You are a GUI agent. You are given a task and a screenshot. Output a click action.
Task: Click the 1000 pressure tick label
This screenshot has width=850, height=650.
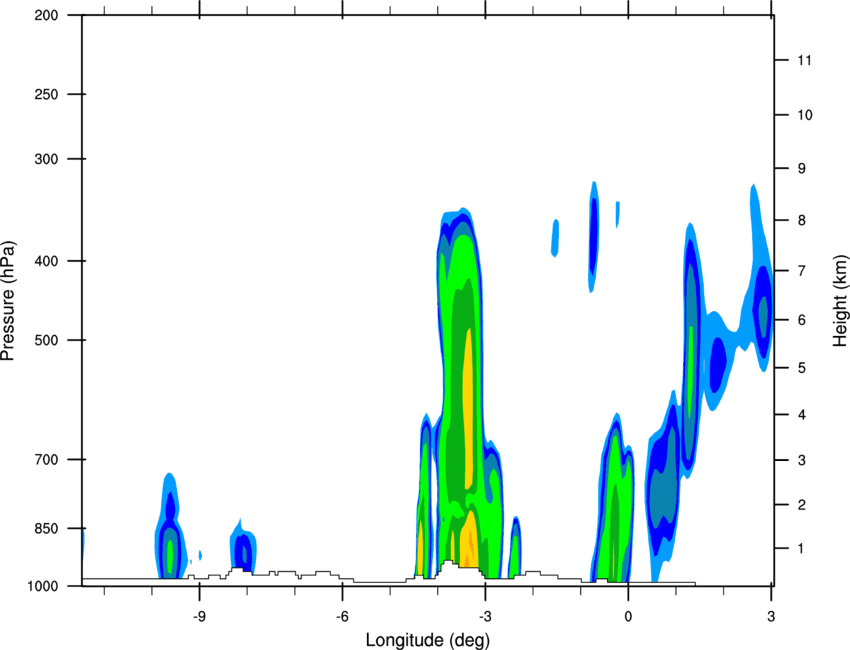tap(42, 586)
